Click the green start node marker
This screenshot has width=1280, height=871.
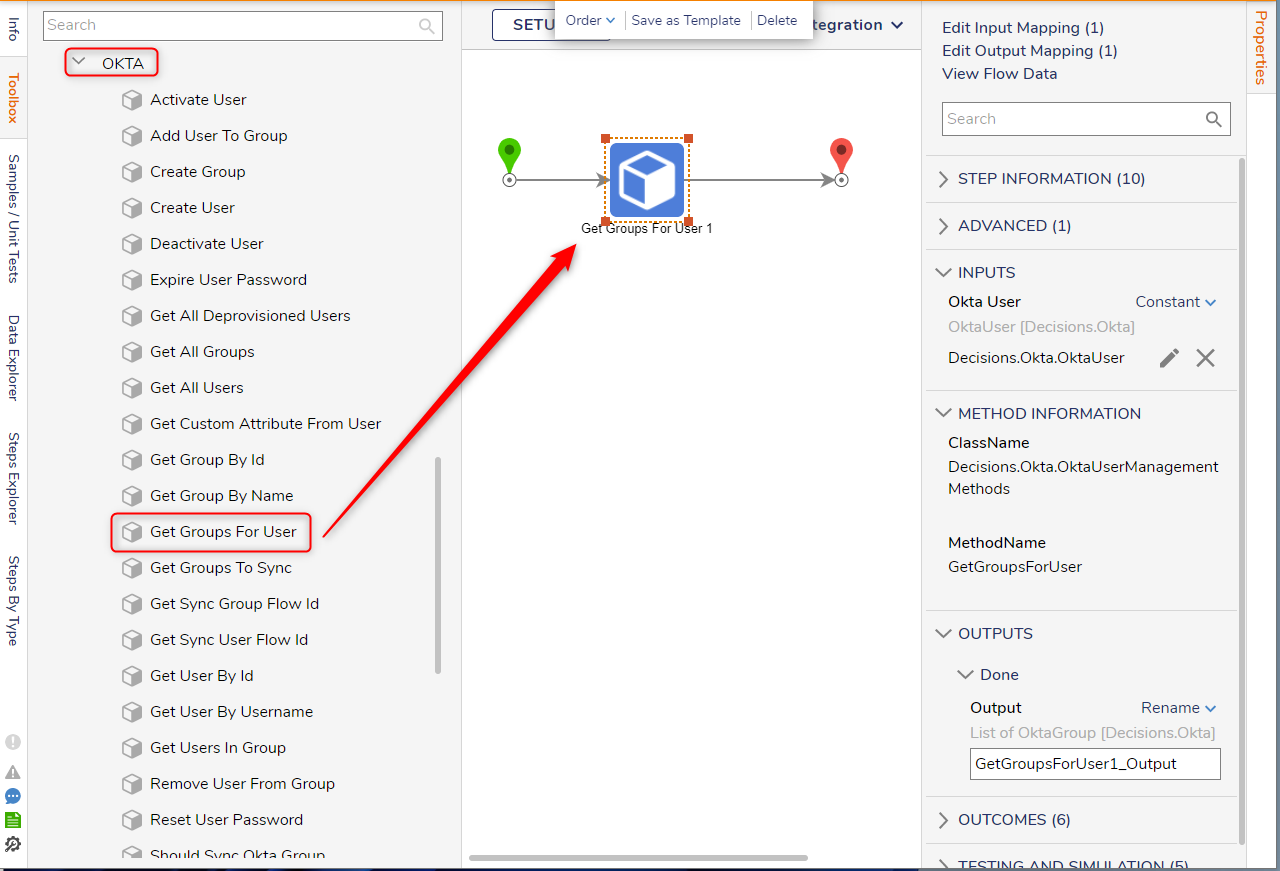pos(509,157)
